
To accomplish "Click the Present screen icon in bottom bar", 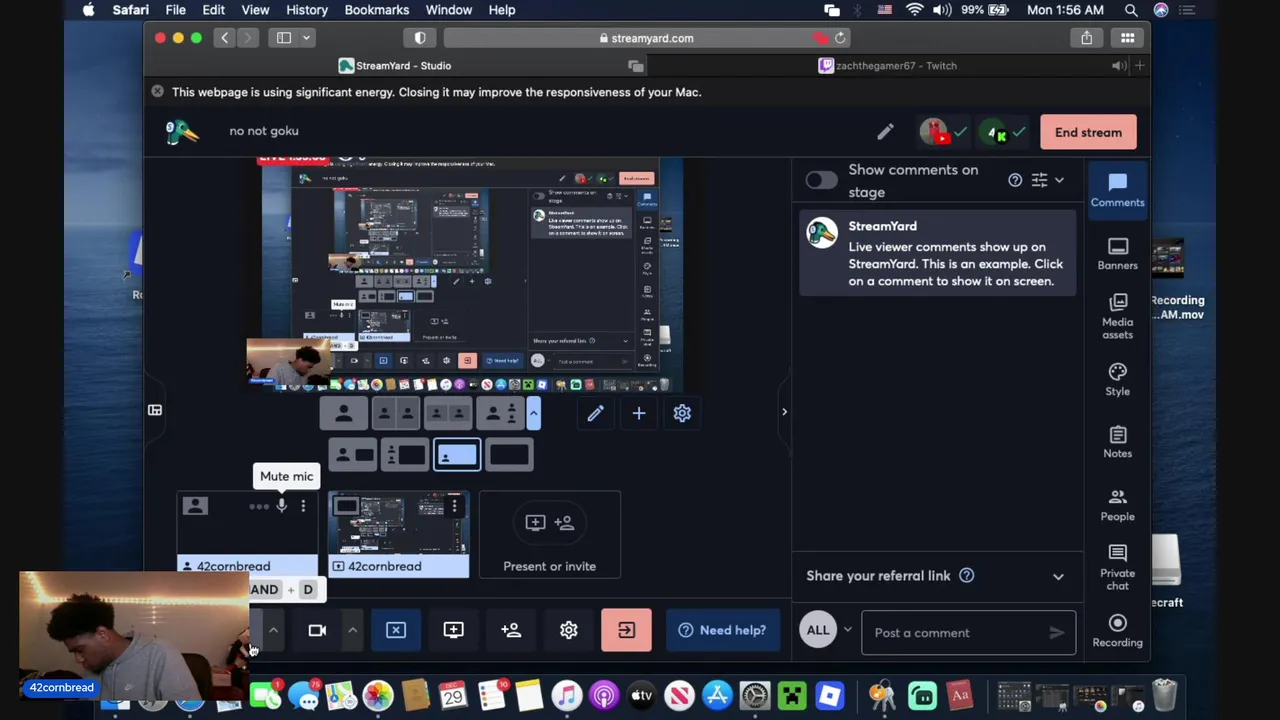I will point(453,630).
